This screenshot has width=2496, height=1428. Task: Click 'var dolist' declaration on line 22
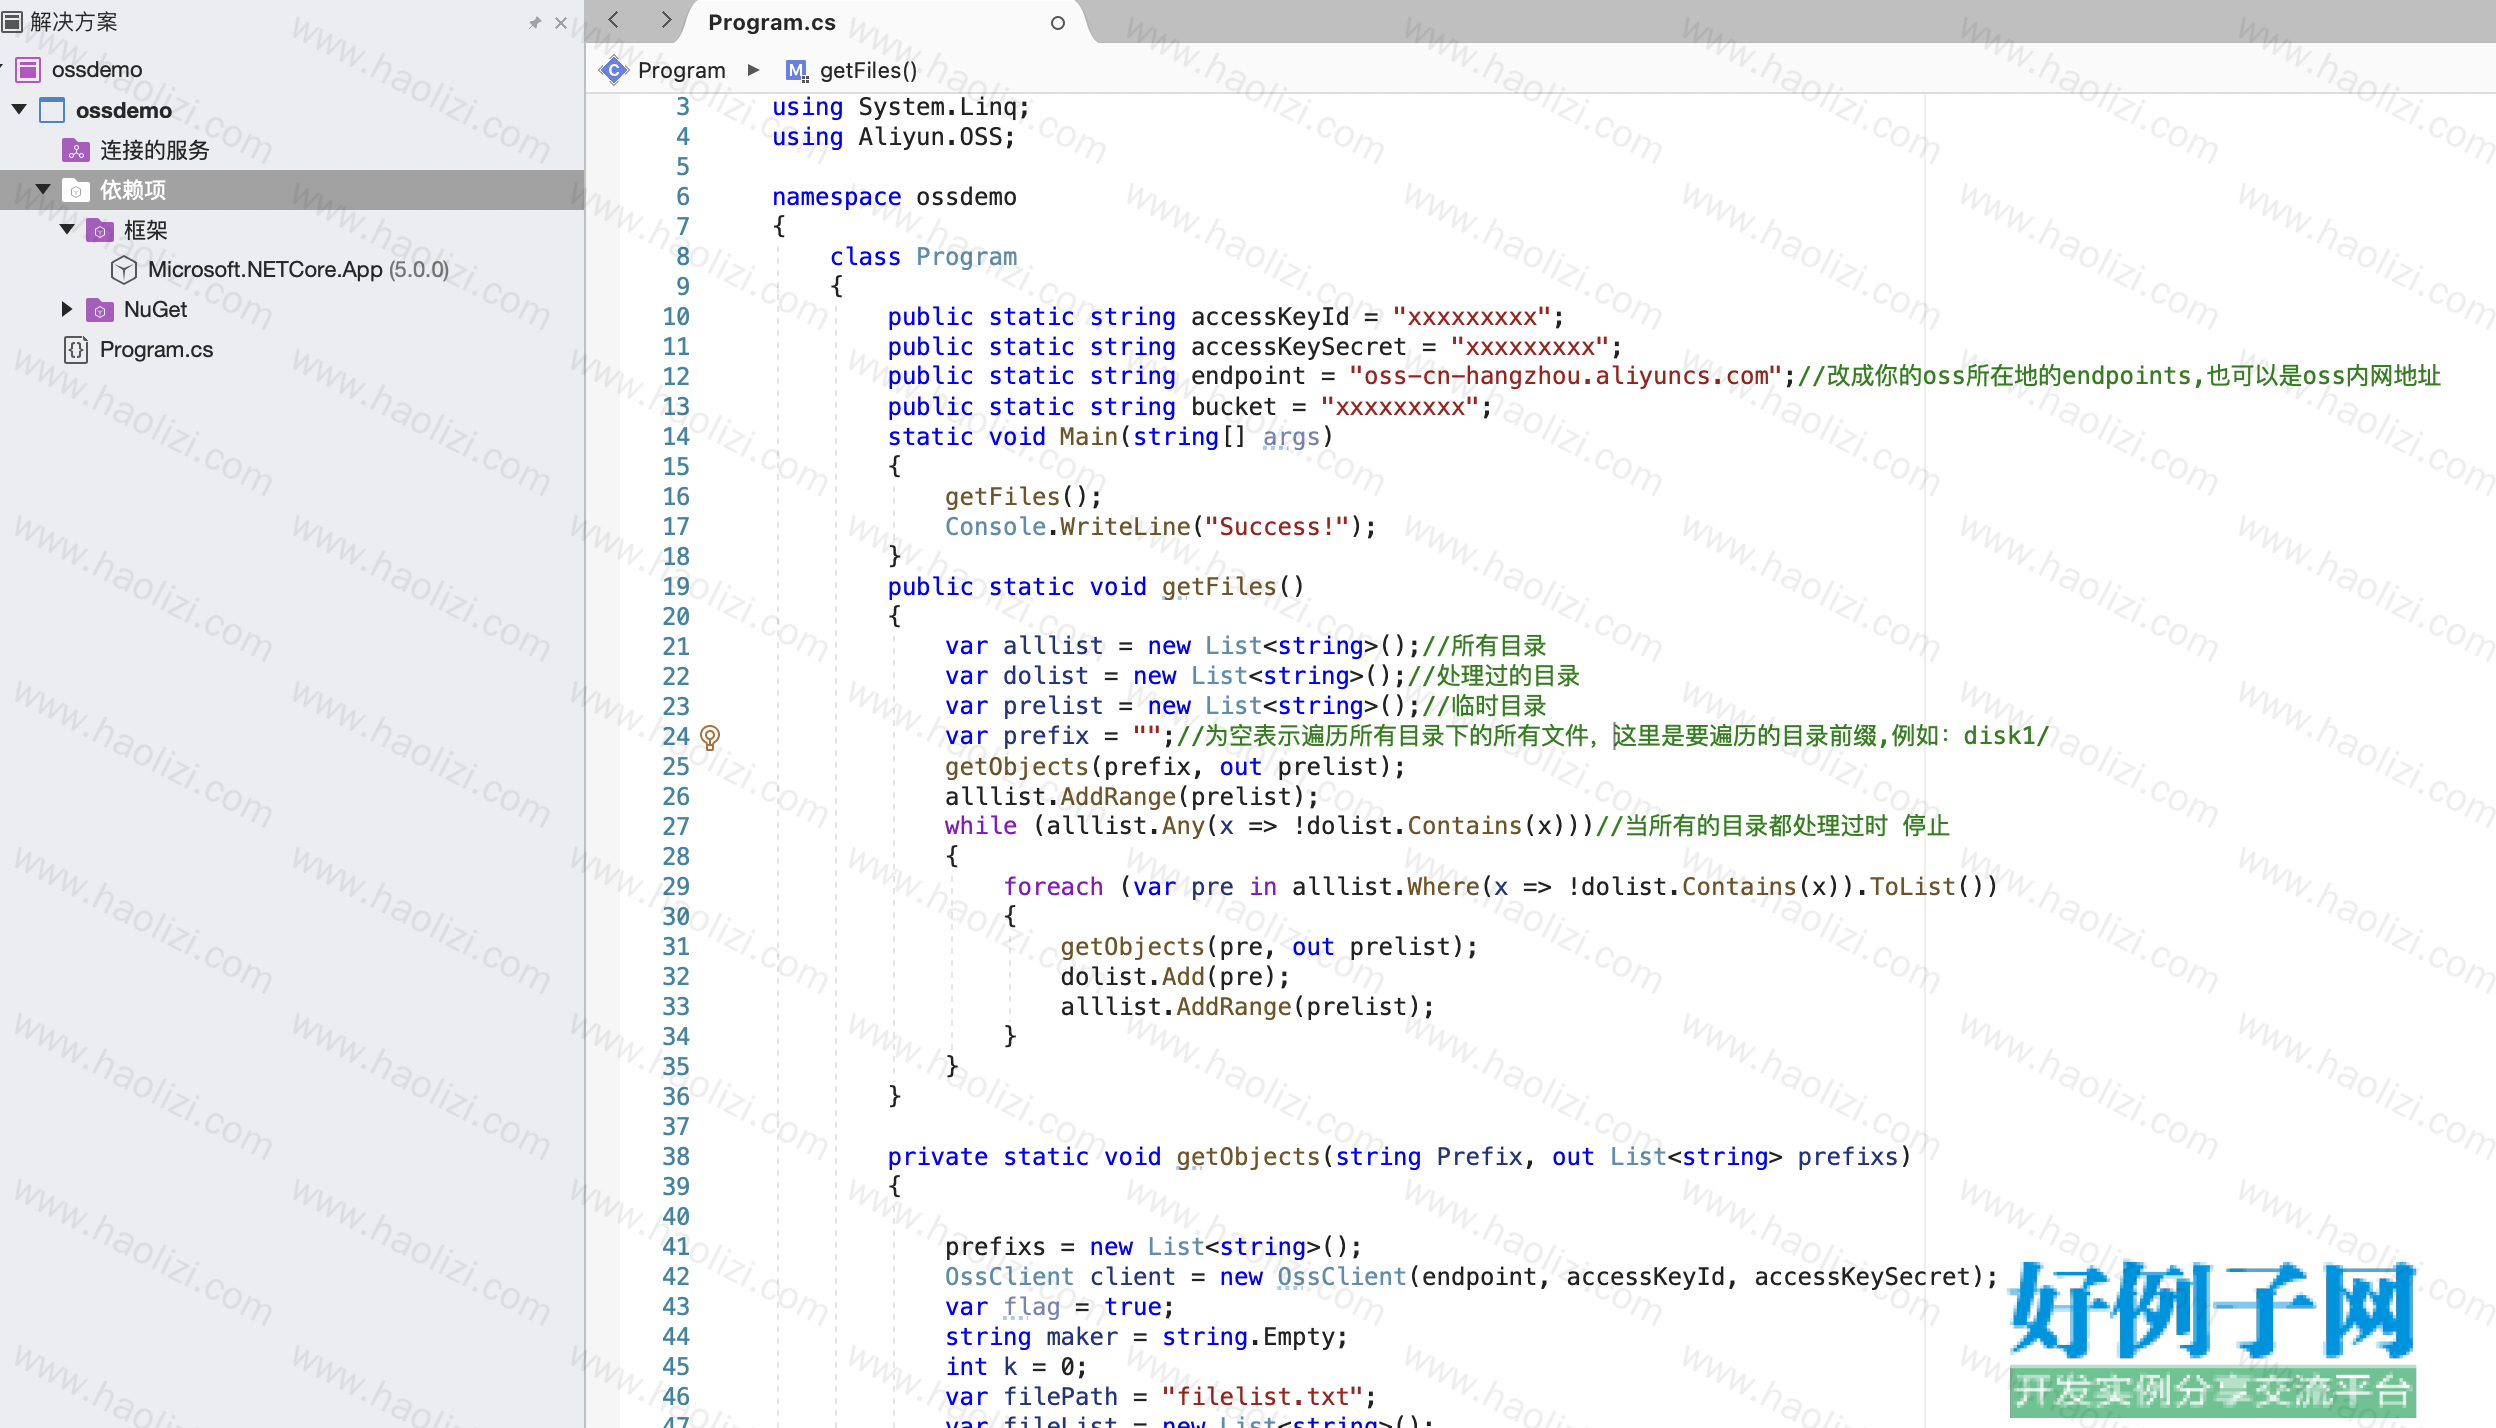pyautogui.click(x=1016, y=676)
